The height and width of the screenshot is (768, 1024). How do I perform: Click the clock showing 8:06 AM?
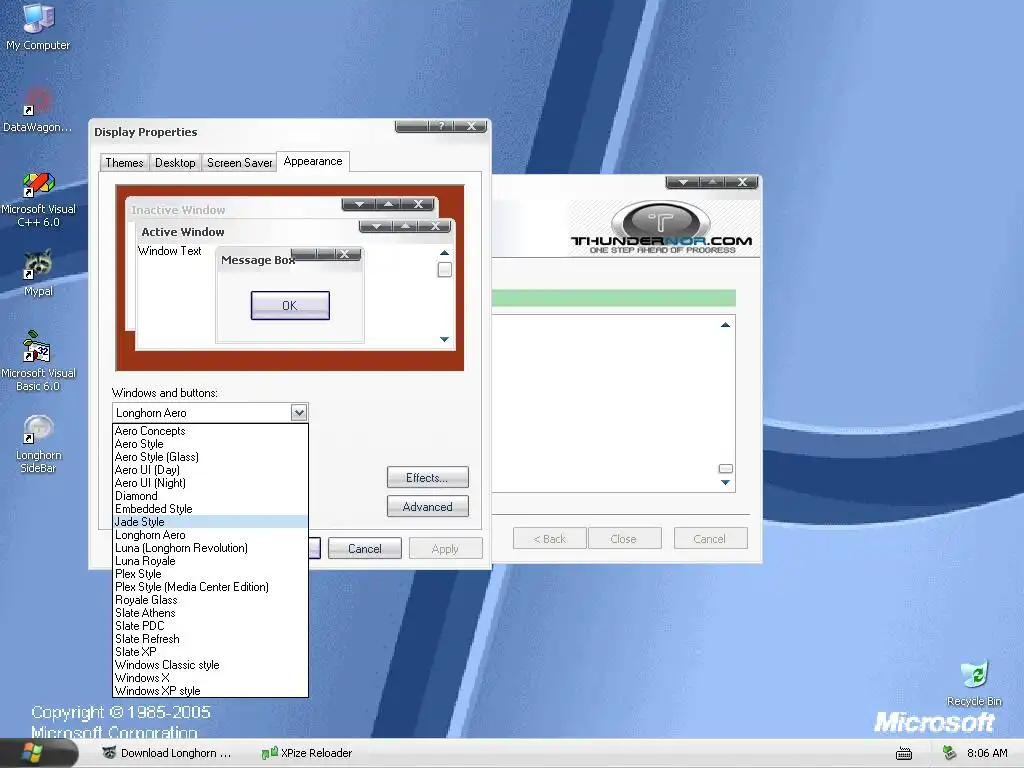point(987,753)
